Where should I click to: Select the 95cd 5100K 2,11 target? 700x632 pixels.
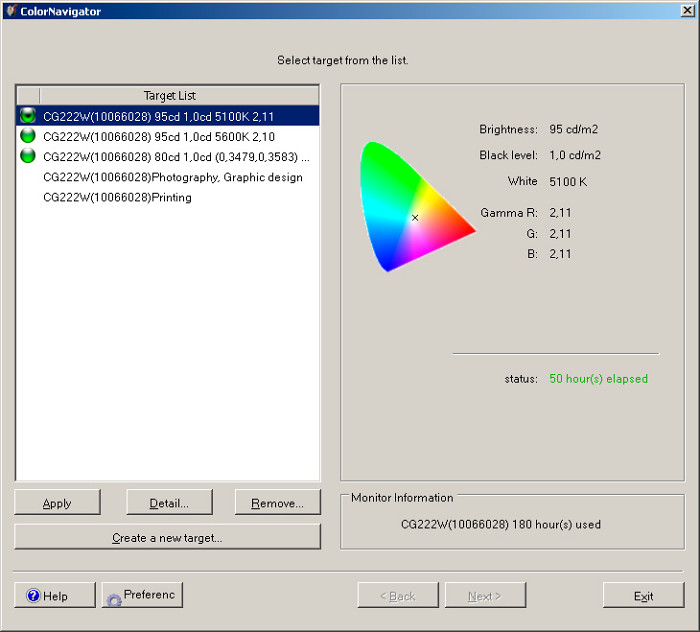(158, 116)
